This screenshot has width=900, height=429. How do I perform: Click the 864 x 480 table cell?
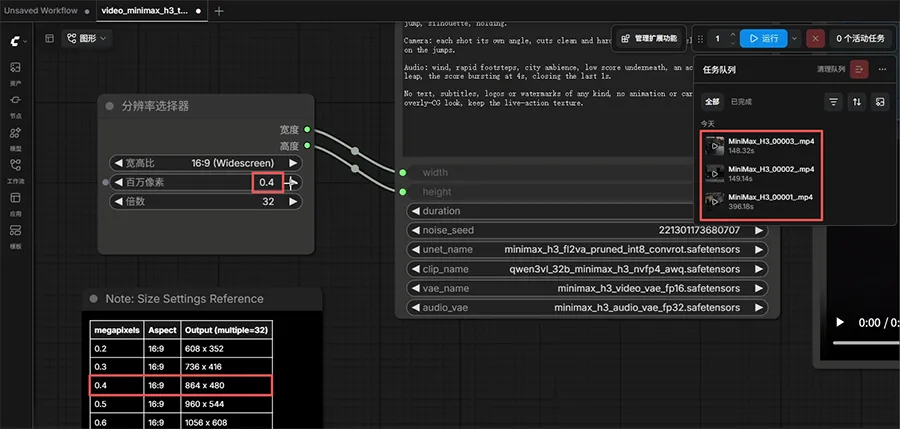pos(226,385)
